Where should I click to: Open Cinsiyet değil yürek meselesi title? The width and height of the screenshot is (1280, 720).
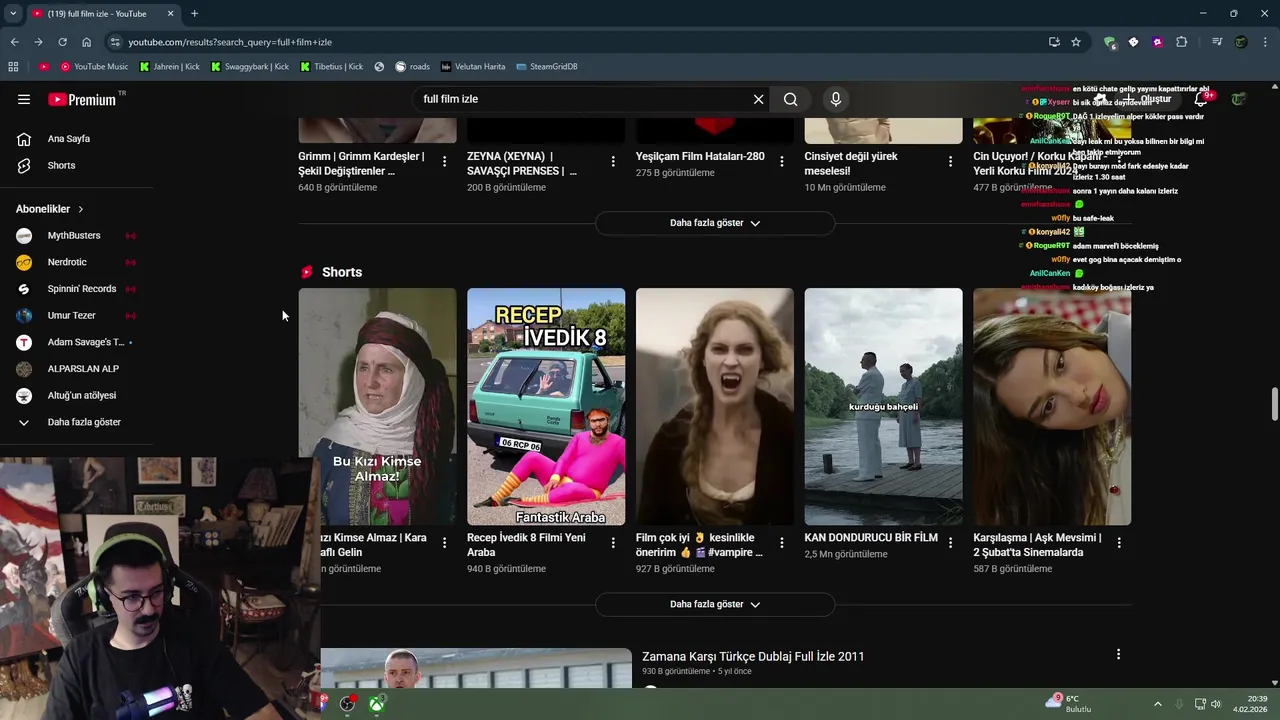(851, 164)
